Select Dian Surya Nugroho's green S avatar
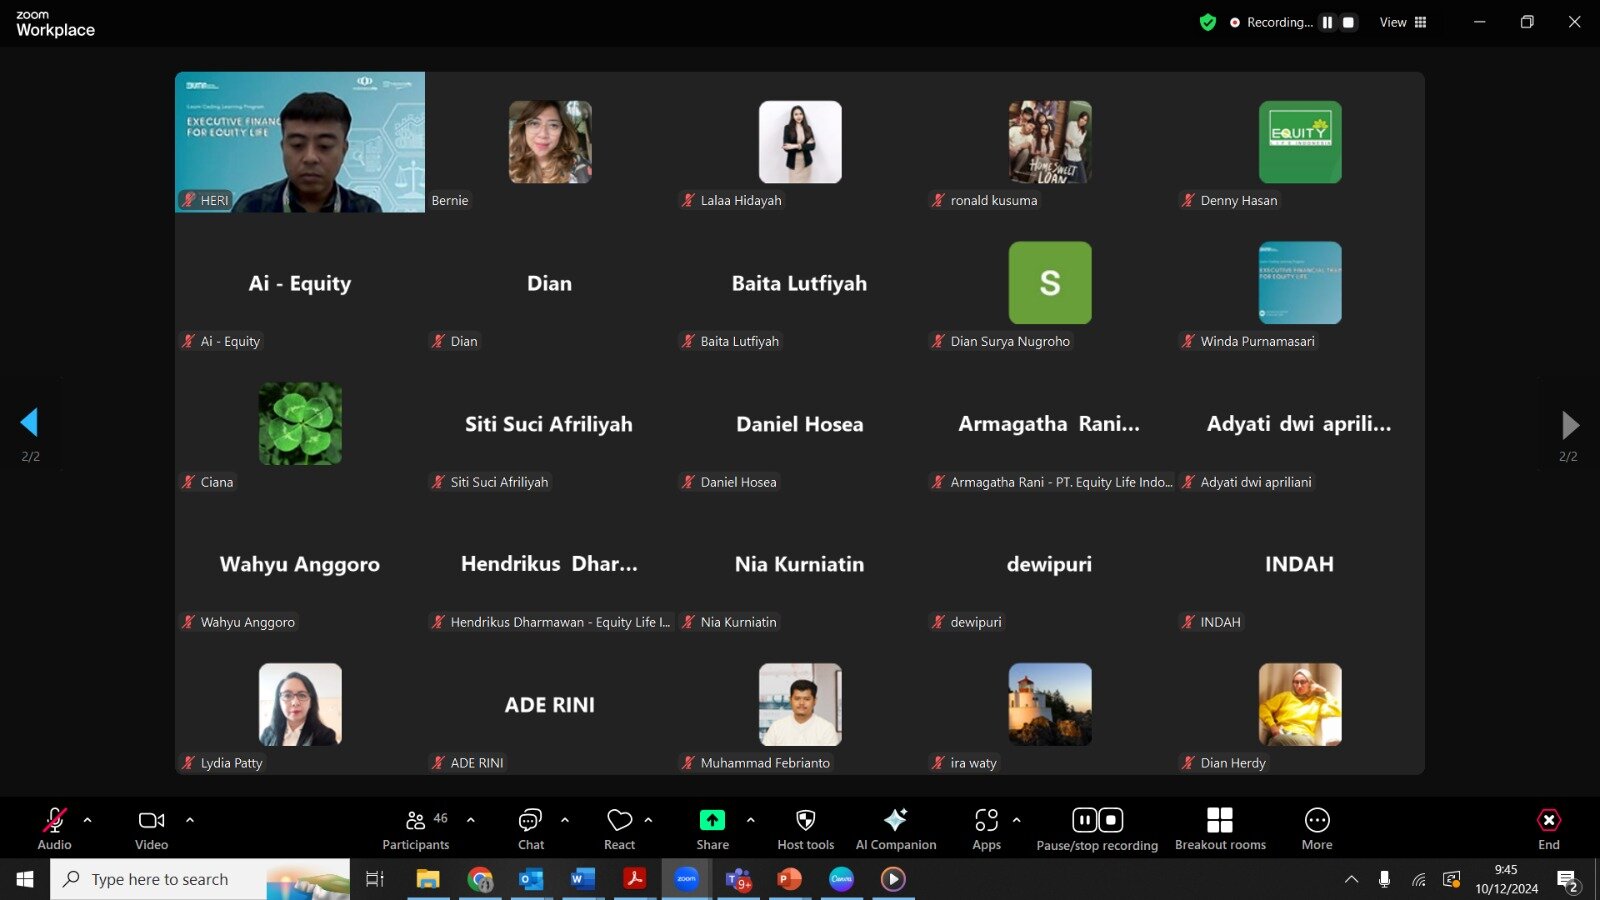 pos(1050,283)
